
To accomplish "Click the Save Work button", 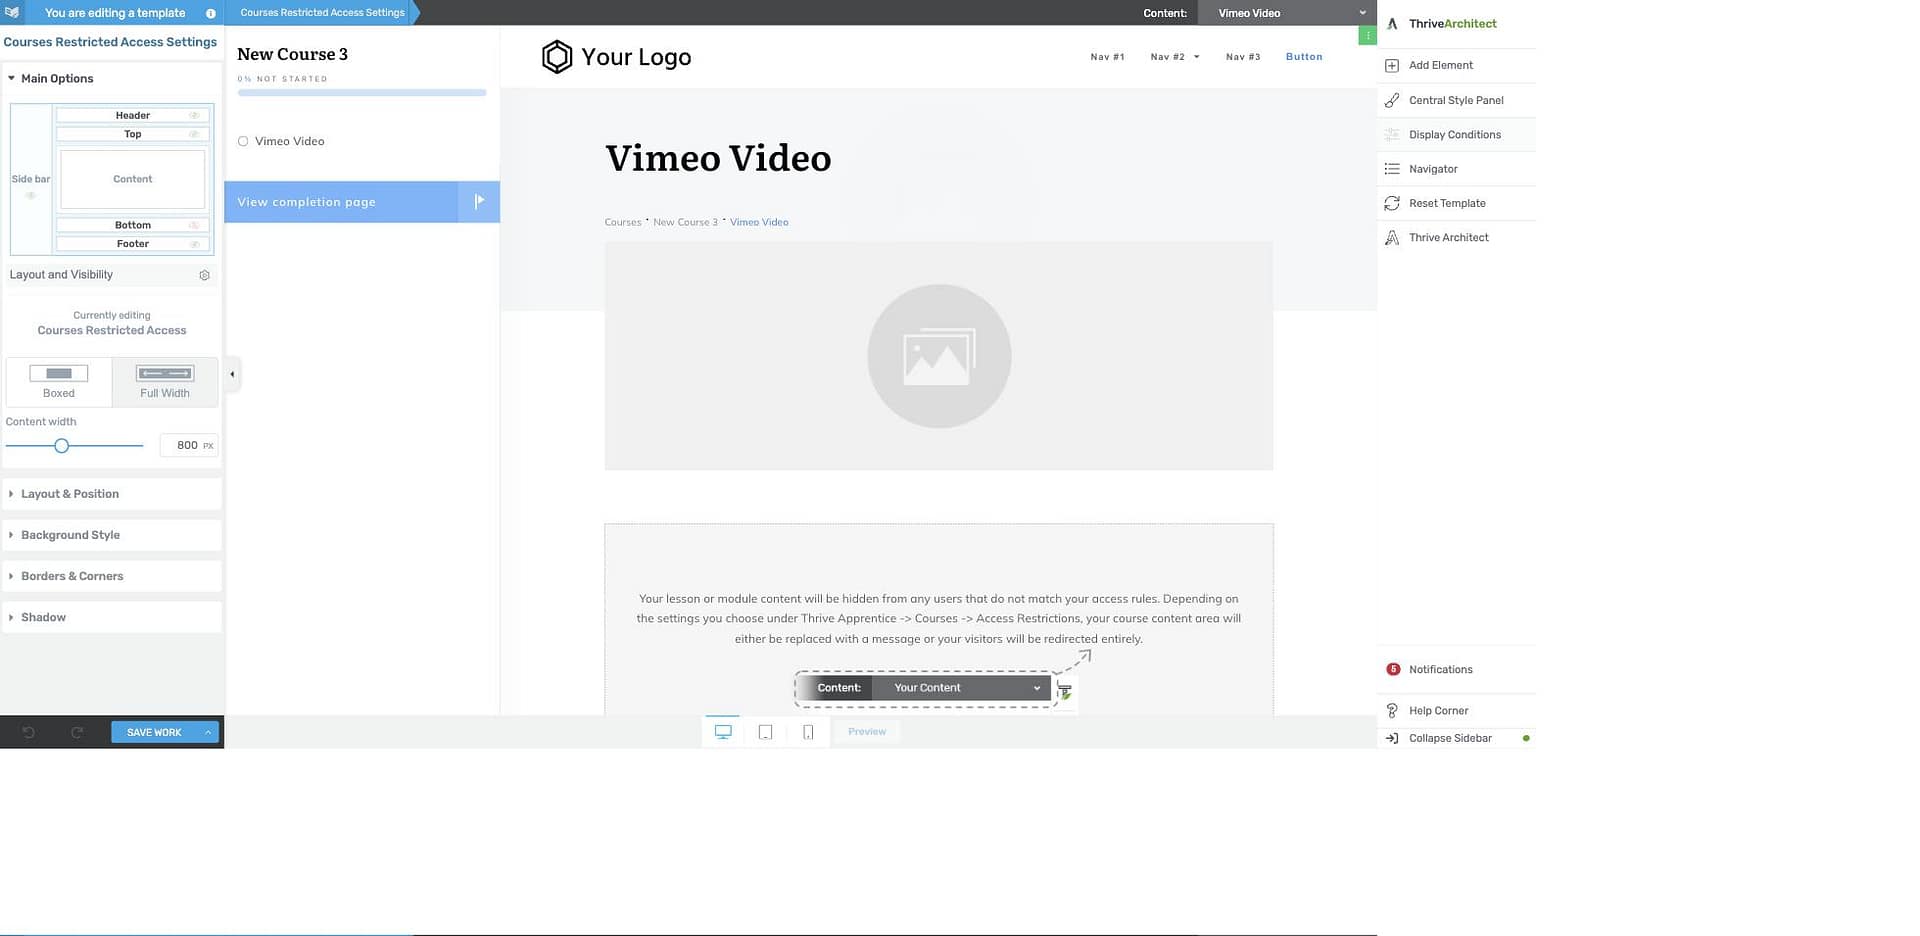I will (155, 732).
